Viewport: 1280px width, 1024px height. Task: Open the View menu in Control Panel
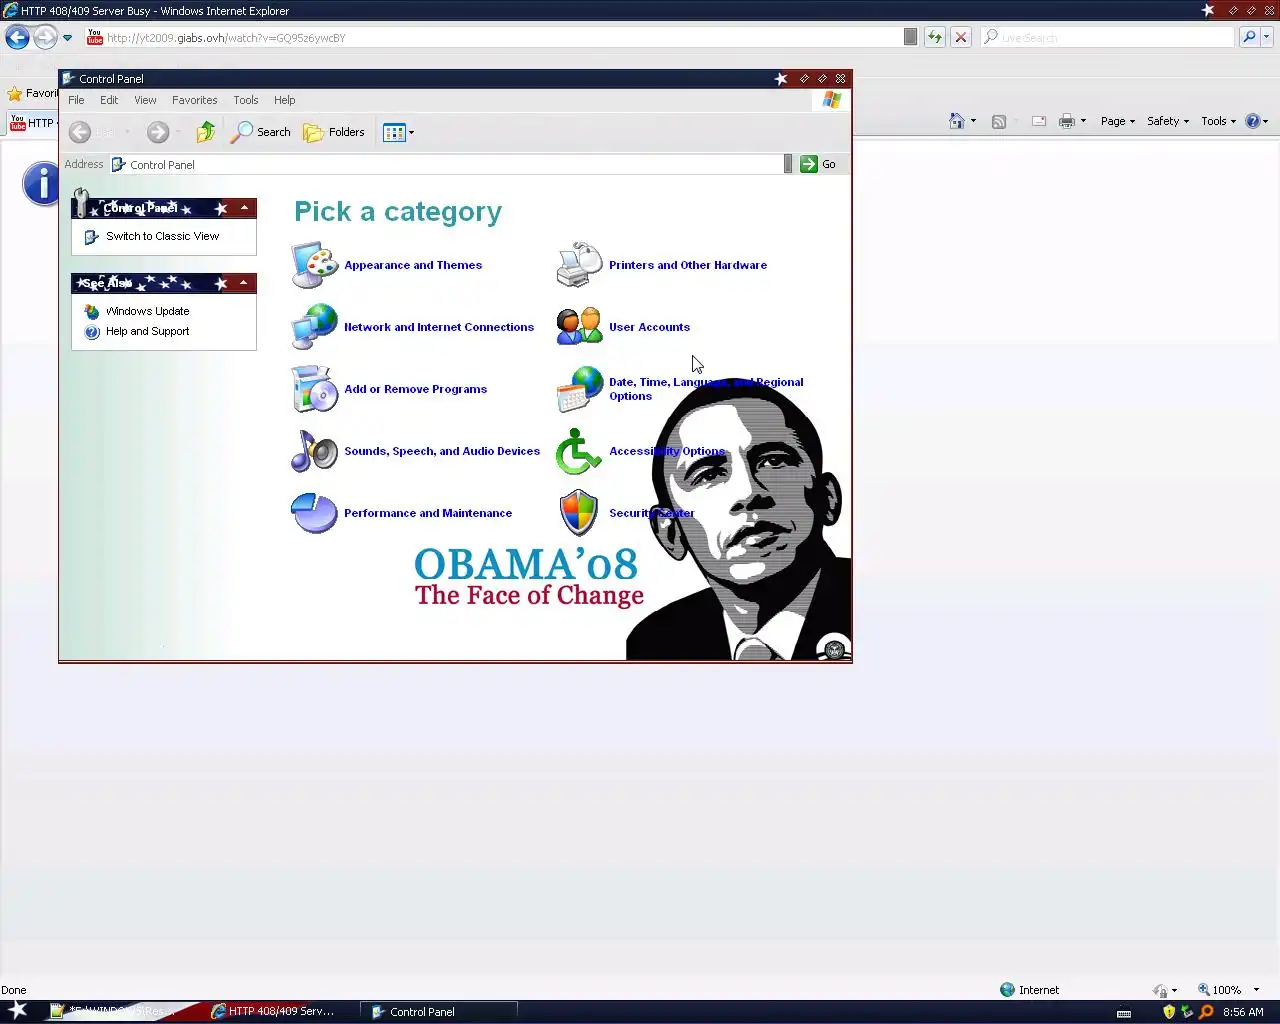[145, 100]
